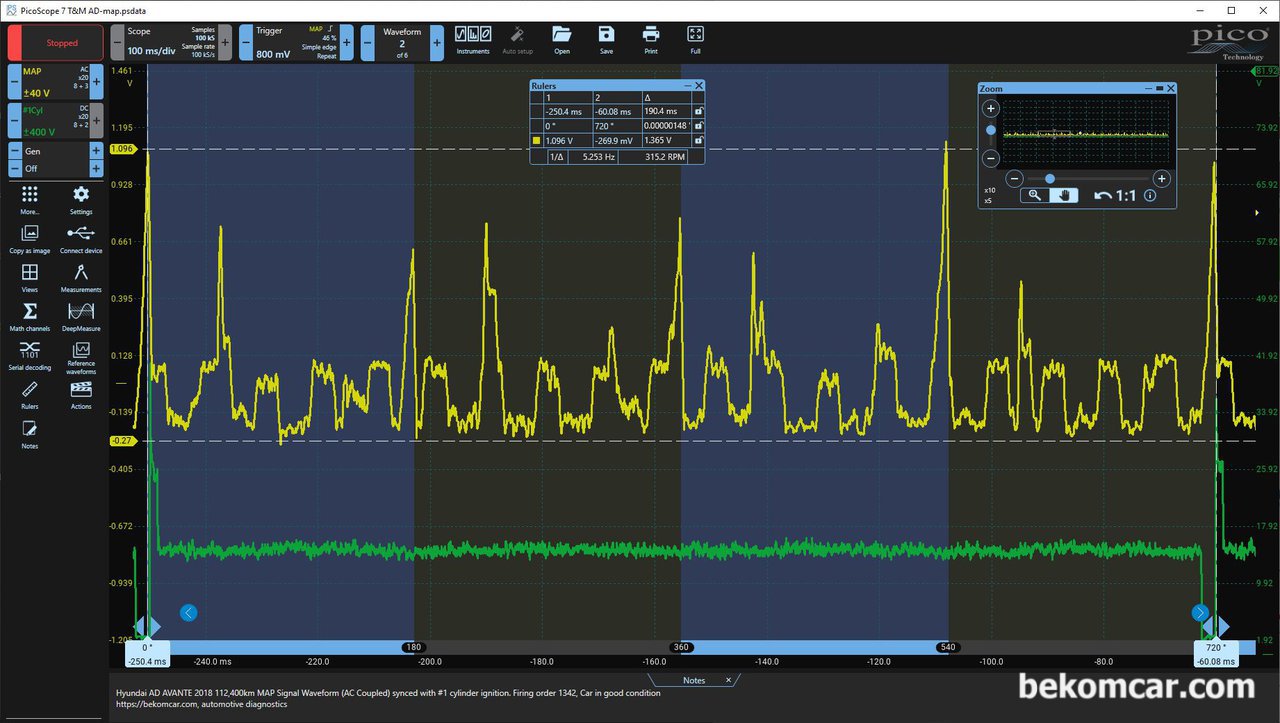Click the vertical zoom slider handle
This screenshot has height=723, width=1280.
point(991,130)
